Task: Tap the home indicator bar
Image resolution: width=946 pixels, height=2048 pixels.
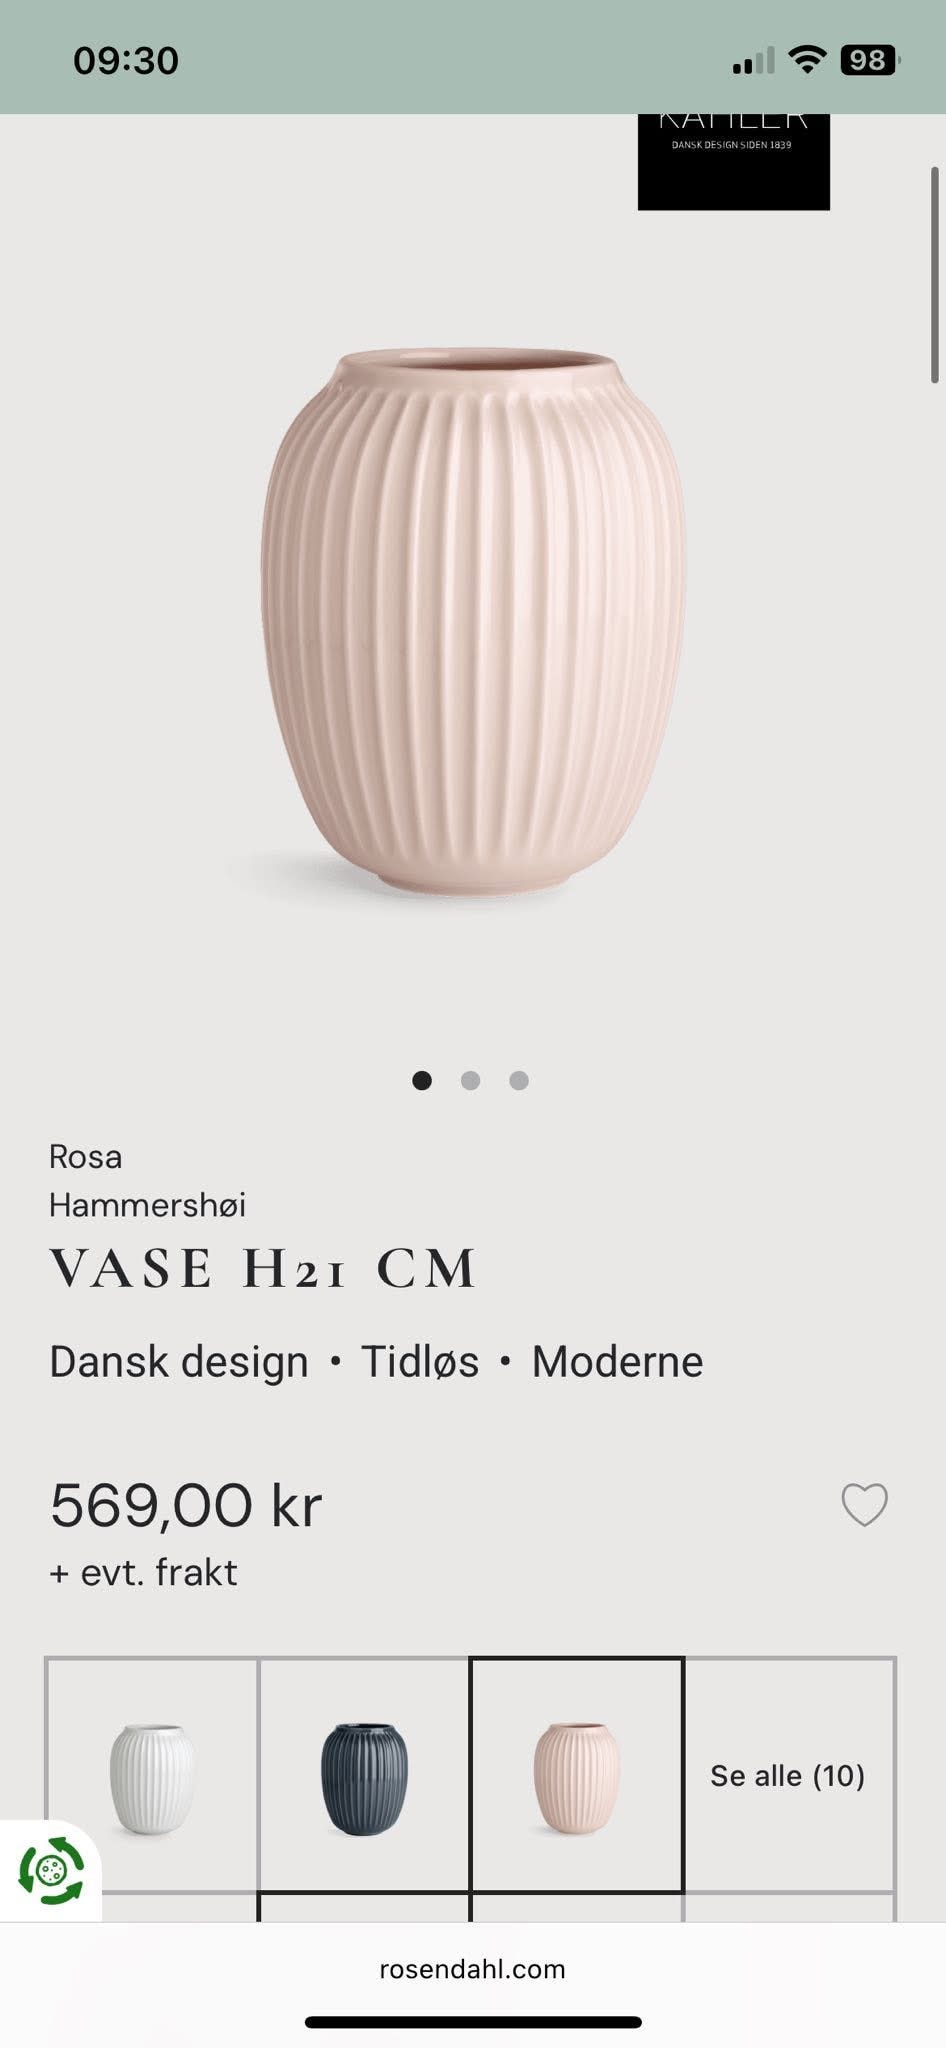Action: click(x=473, y=2022)
